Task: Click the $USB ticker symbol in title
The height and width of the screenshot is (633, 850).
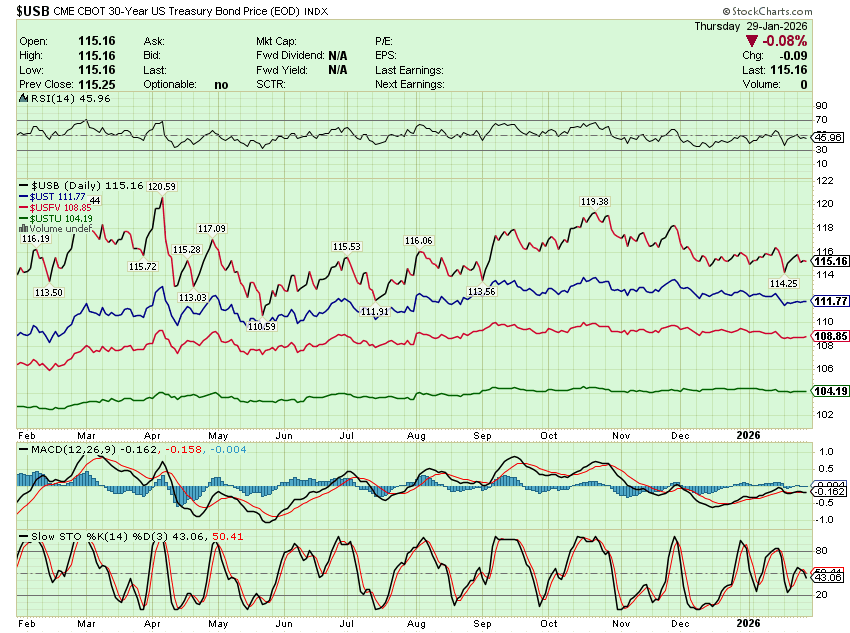Action: [x=32, y=11]
